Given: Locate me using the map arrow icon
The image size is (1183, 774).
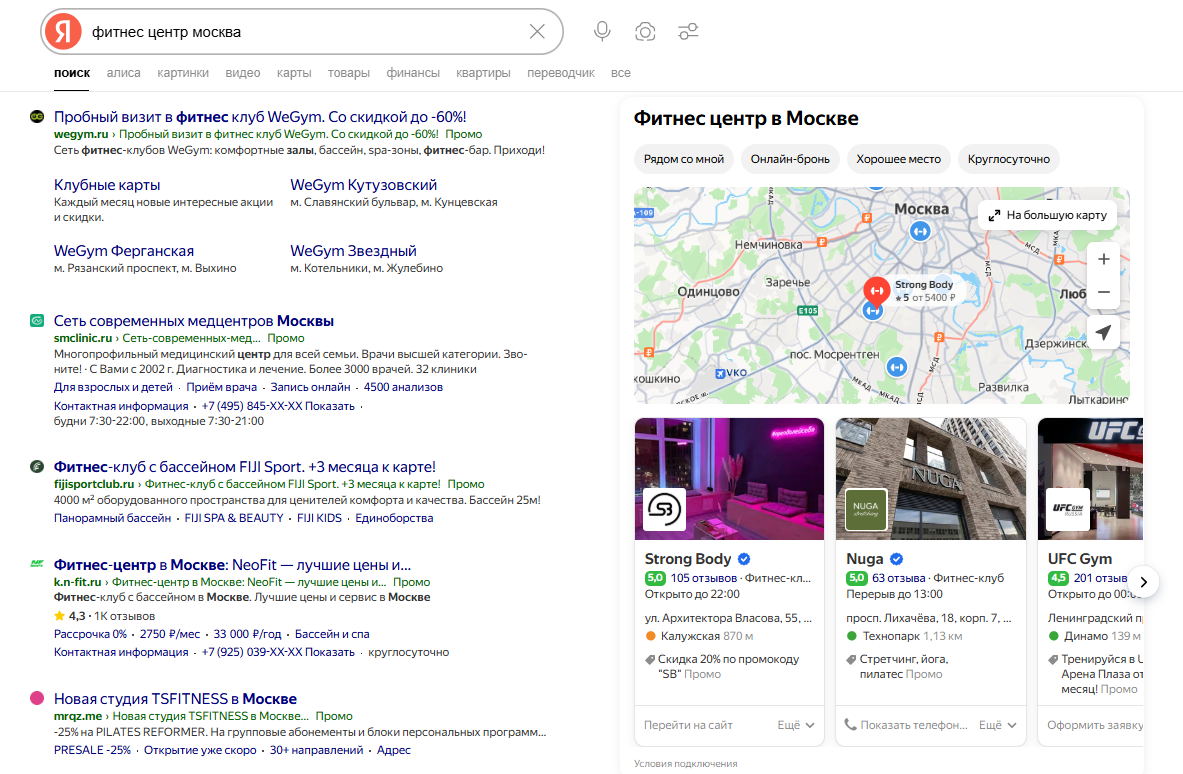Looking at the screenshot, I should [1103, 332].
